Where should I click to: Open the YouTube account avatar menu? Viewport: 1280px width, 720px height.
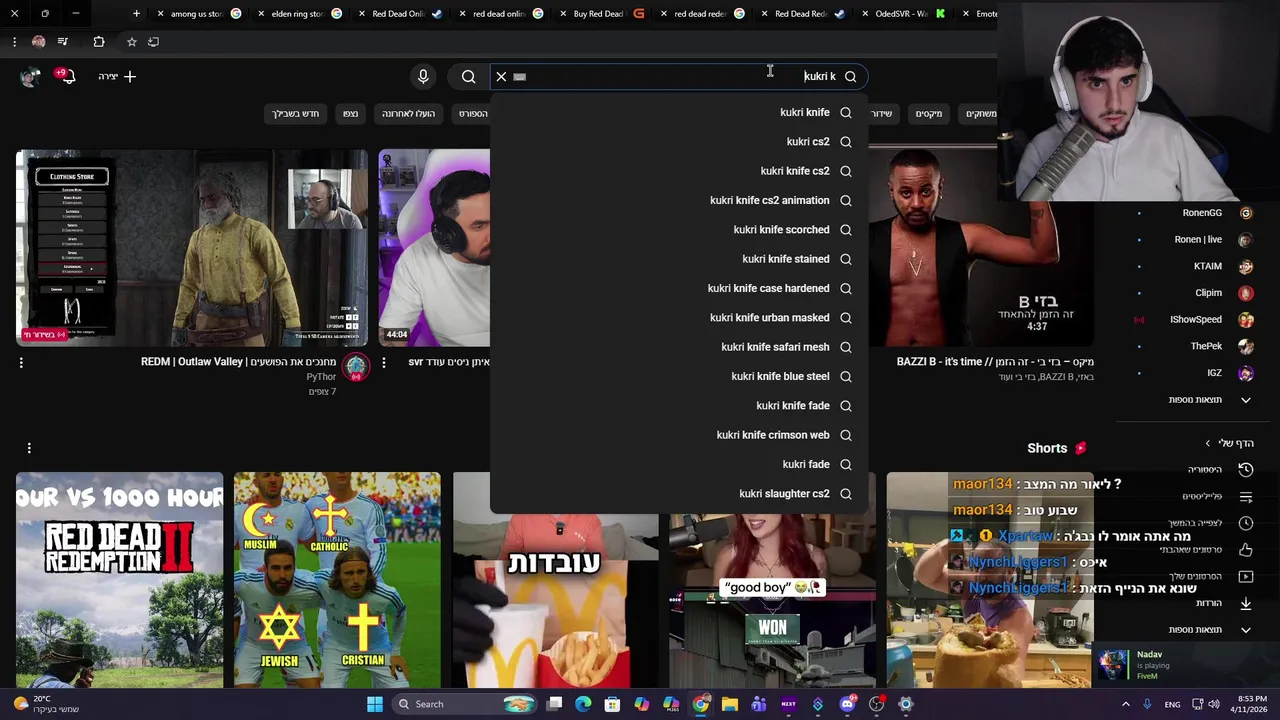(29, 76)
